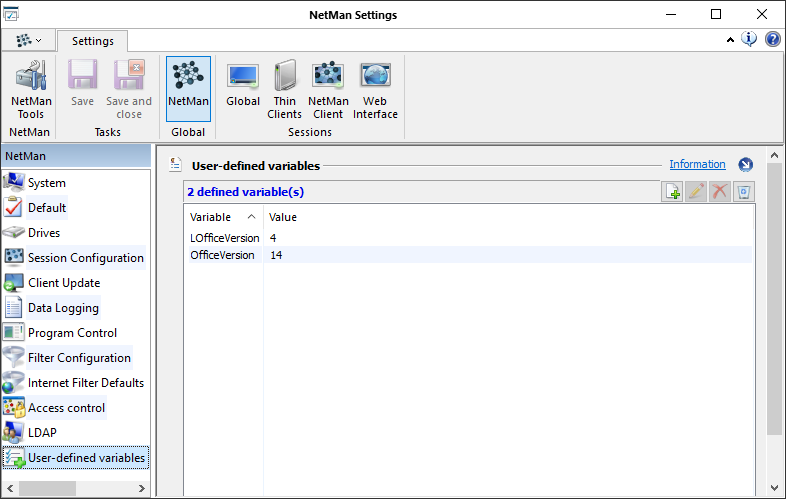Click the blue arrow button beside Information
Screen dimensions: 786x499
(x=745, y=165)
